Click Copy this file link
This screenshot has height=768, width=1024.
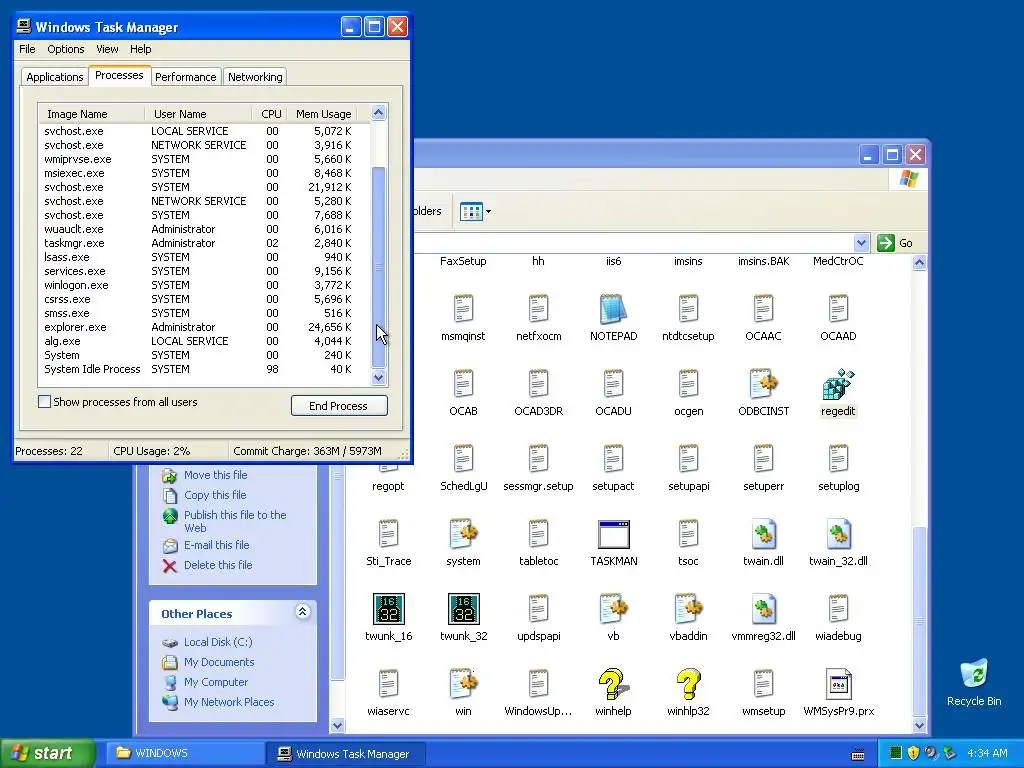[215, 495]
